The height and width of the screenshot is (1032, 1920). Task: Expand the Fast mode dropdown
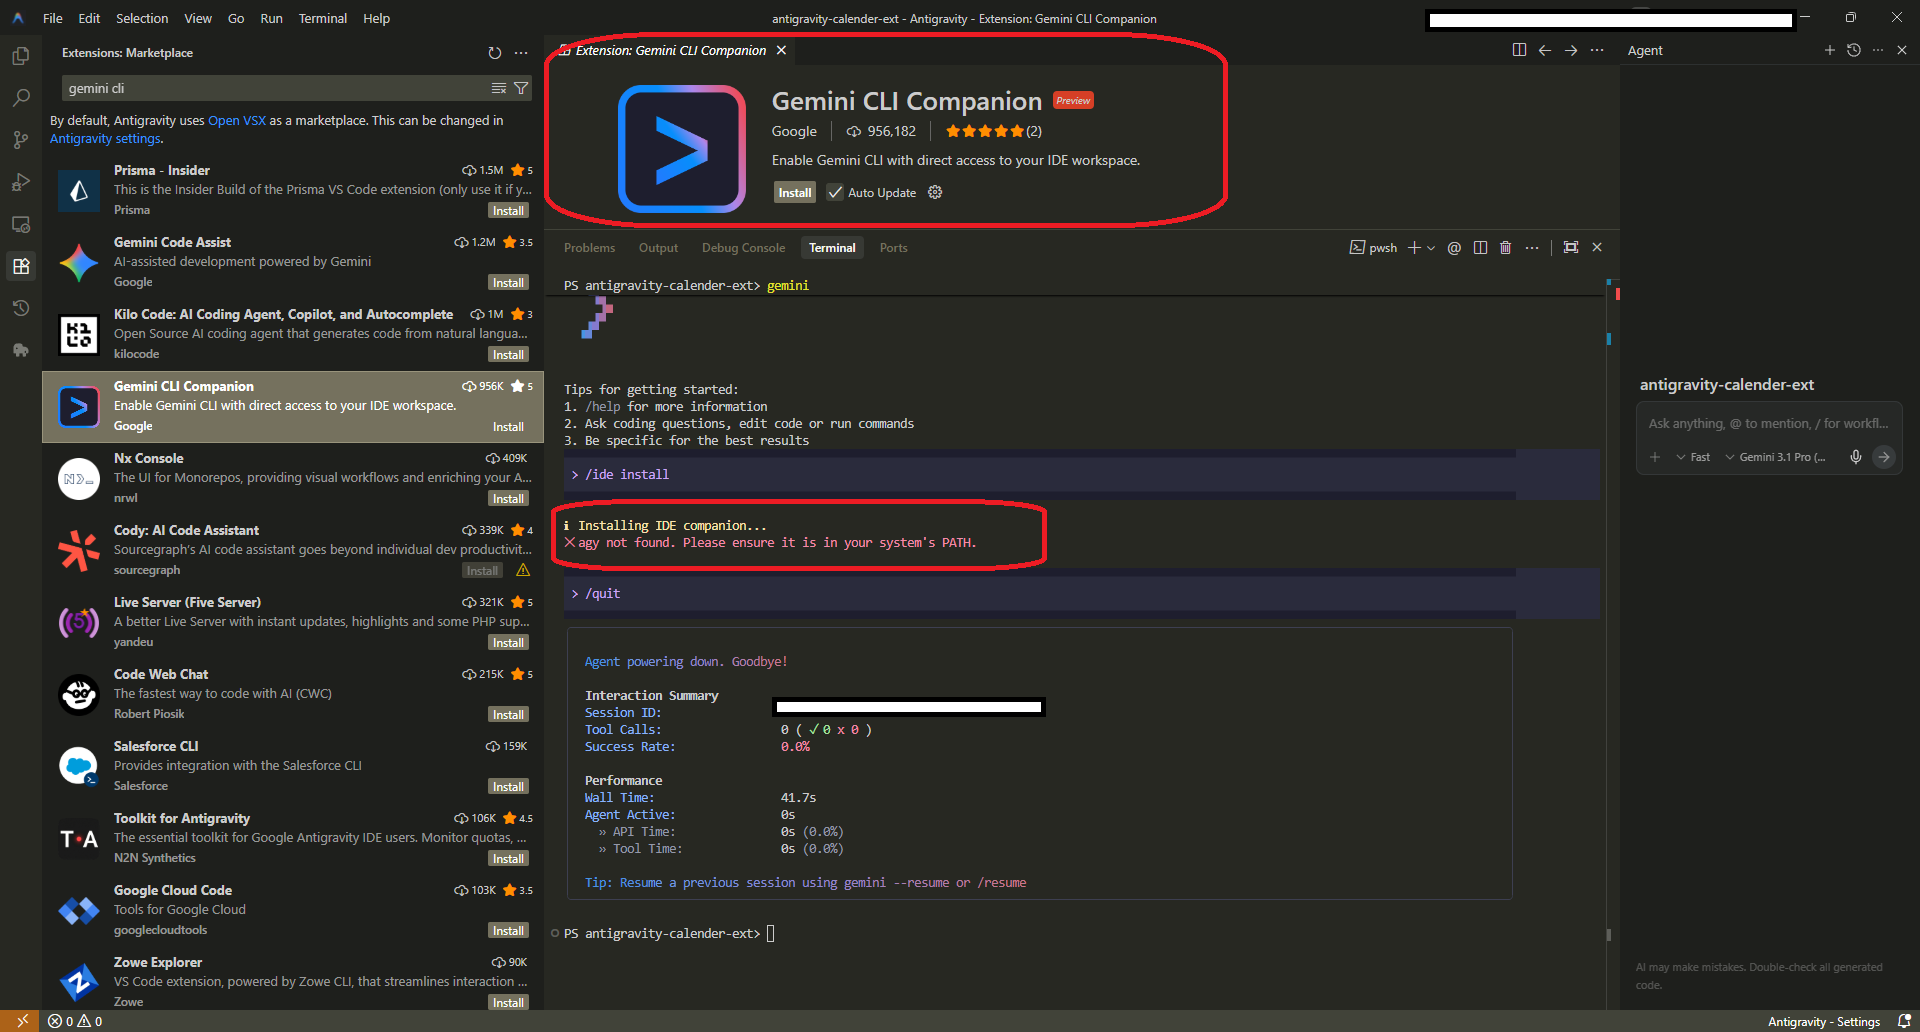1694,457
